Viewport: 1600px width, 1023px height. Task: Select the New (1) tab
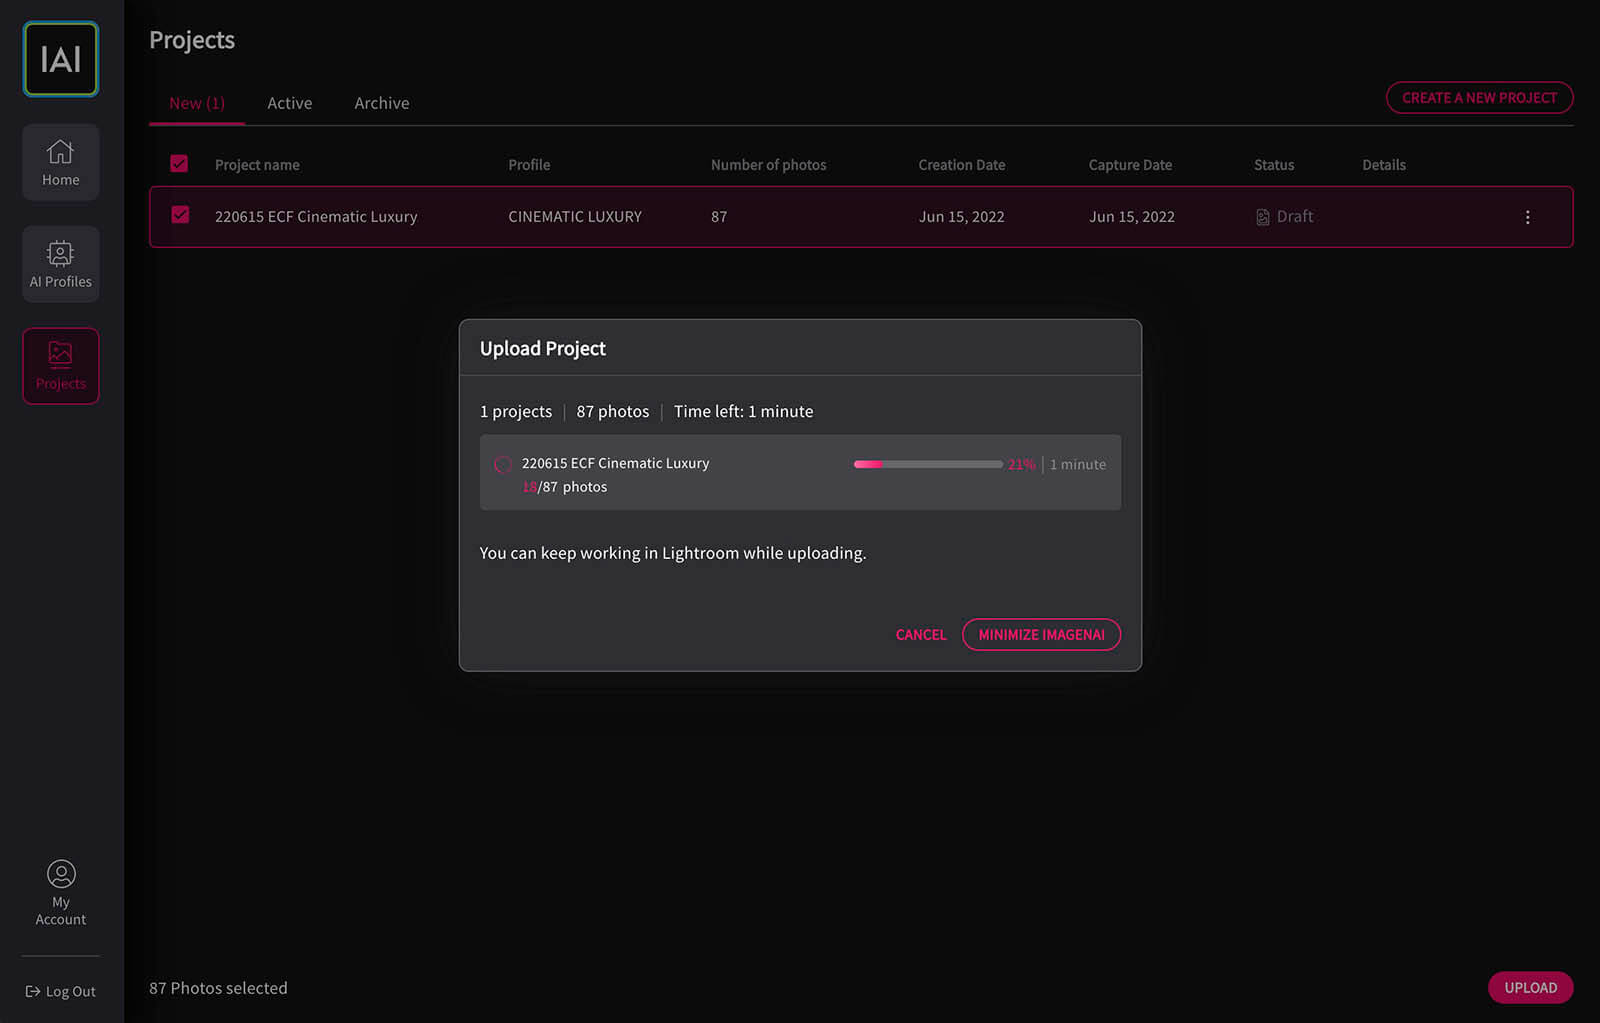[197, 103]
